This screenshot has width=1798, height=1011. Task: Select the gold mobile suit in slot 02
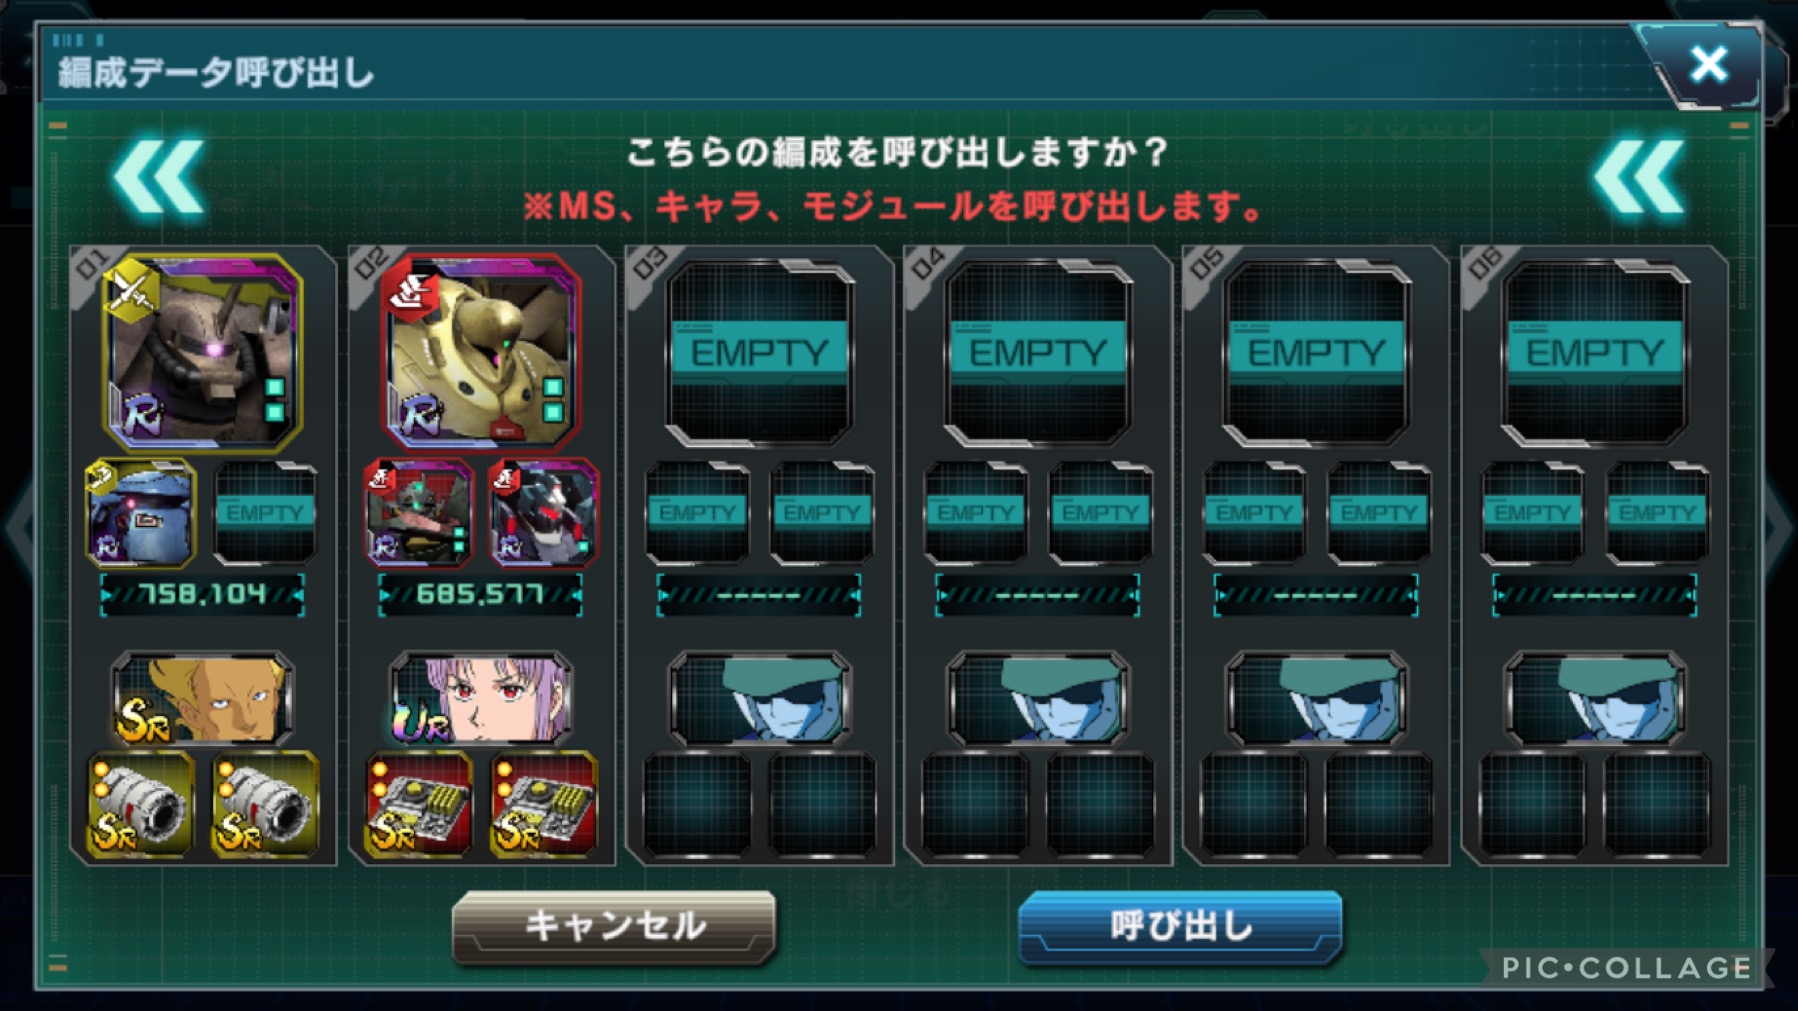coord(480,352)
